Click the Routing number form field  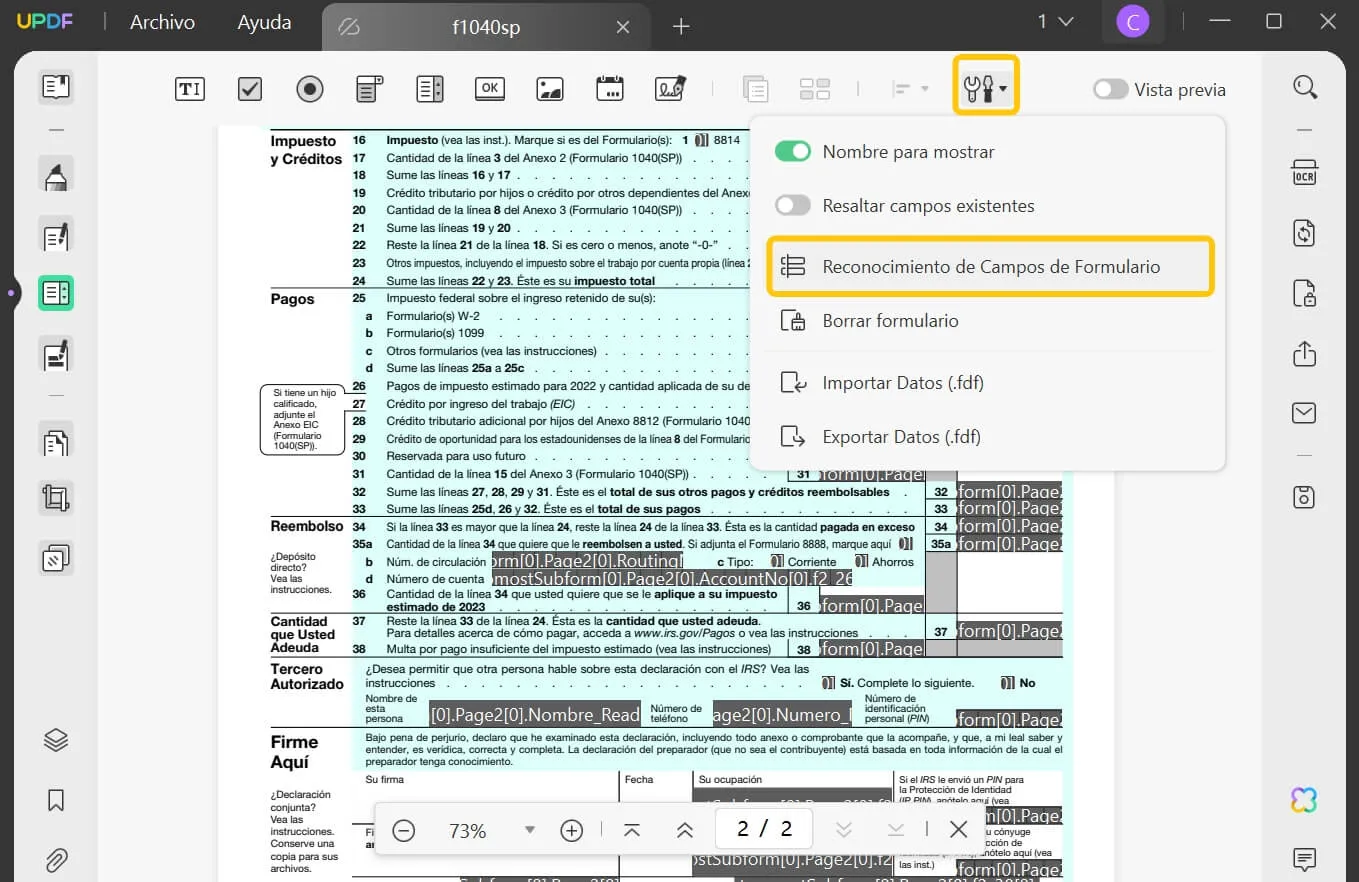tap(587, 561)
